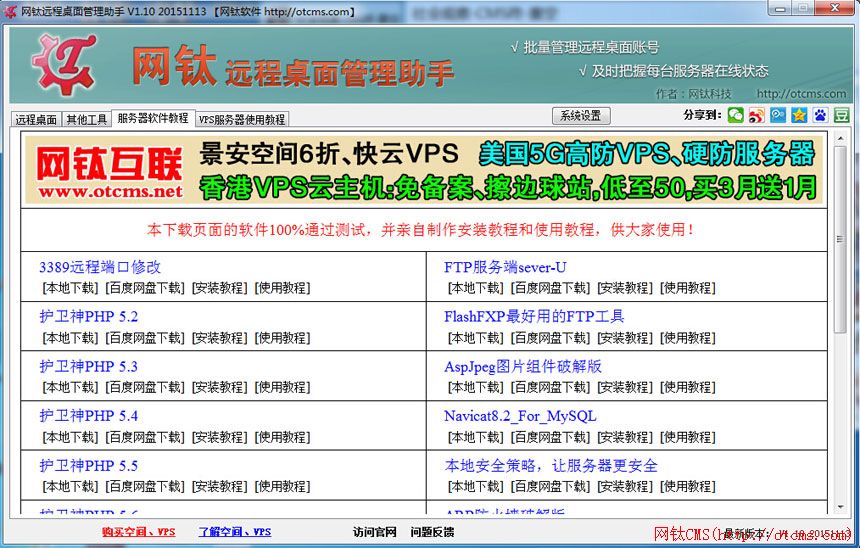Click scrollbar up arrow
The image size is (860, 548).
coord(840,138)
